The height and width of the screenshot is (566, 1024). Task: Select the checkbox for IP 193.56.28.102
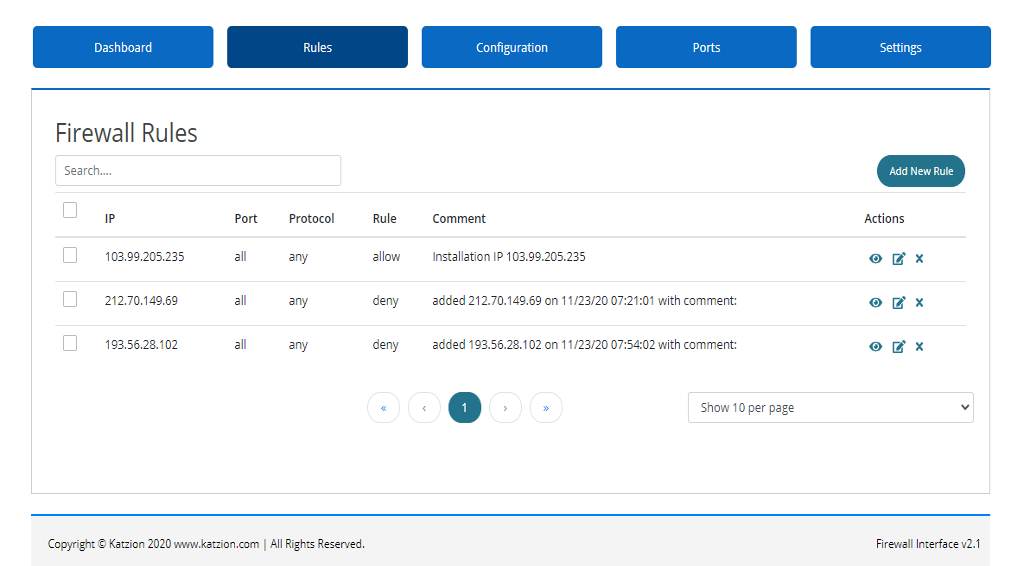click(70, 343)
